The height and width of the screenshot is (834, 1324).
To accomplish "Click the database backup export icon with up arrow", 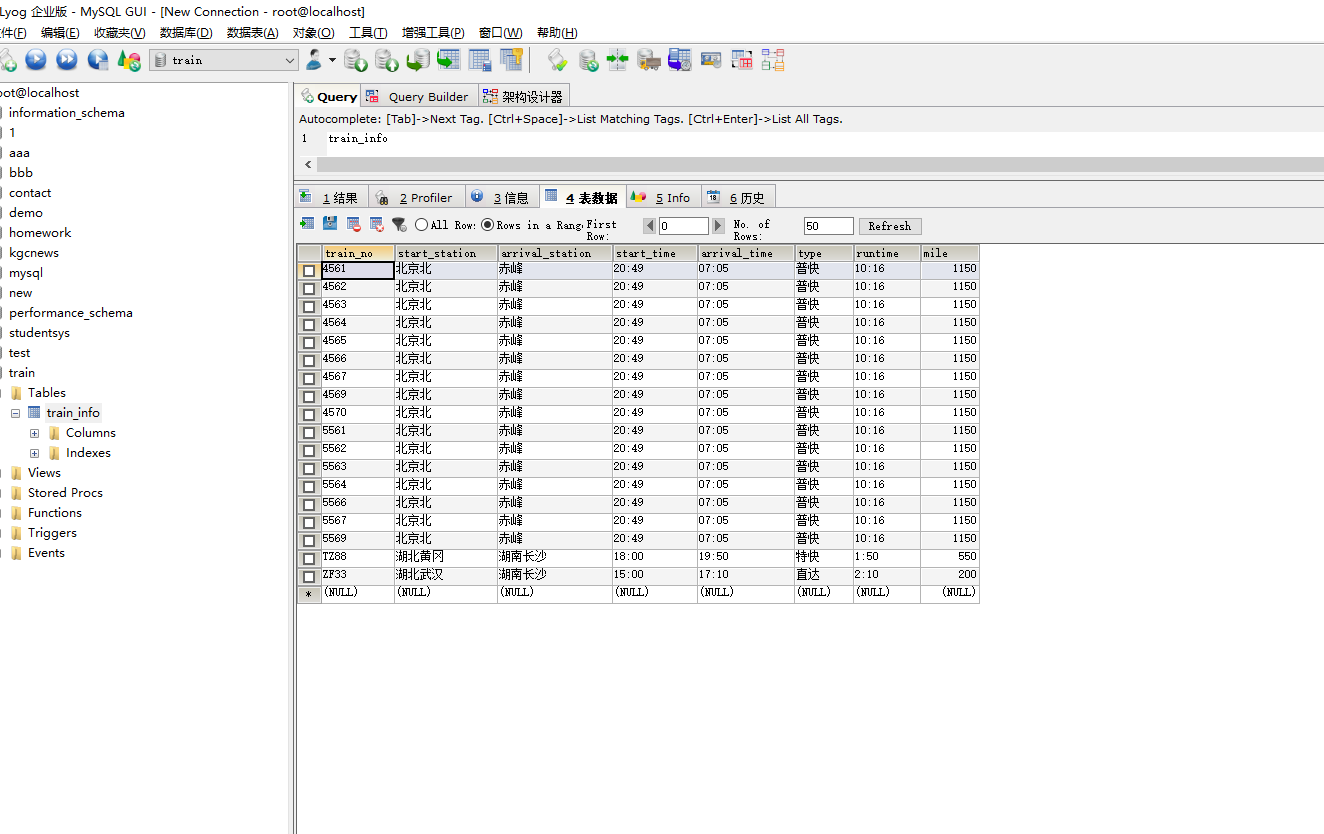I will point(387,60).
